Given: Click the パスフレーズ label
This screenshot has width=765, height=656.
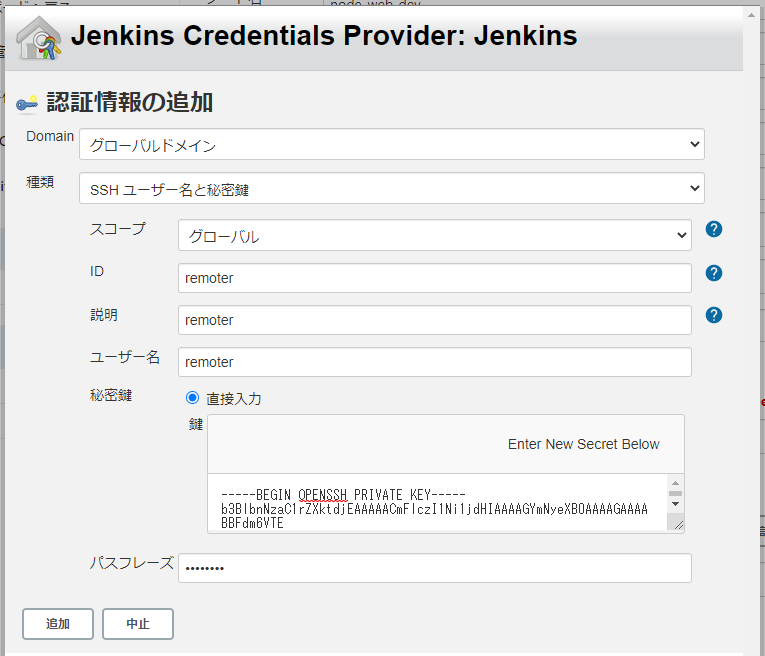Looking at the screenshot, I should click(132, 563).
